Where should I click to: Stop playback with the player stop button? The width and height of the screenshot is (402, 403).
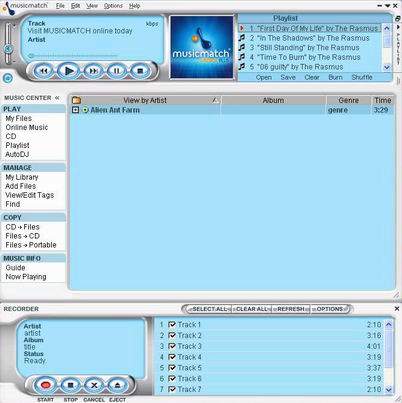(140, 71)
